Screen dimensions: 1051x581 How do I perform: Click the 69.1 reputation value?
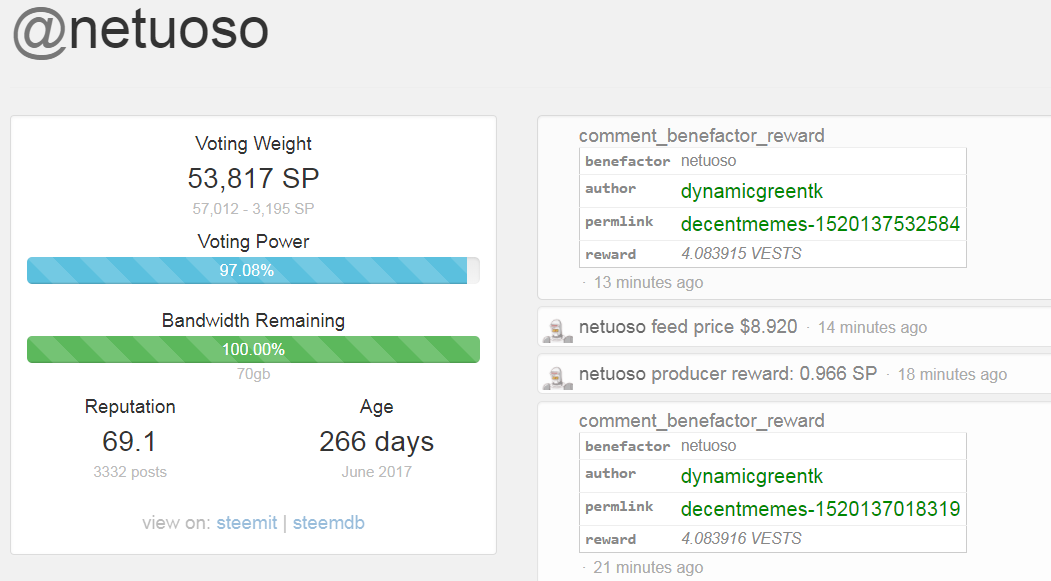[130, 441]
